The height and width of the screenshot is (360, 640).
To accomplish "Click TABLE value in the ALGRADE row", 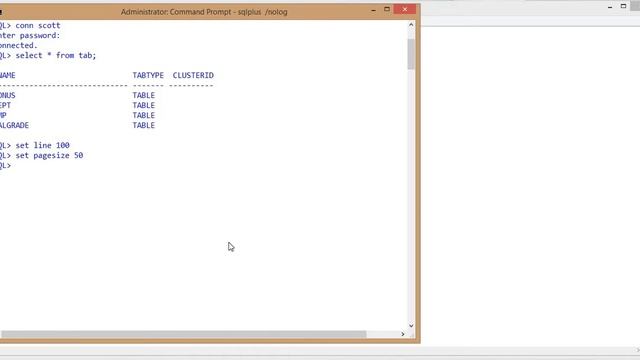I will tap(144, 125).
